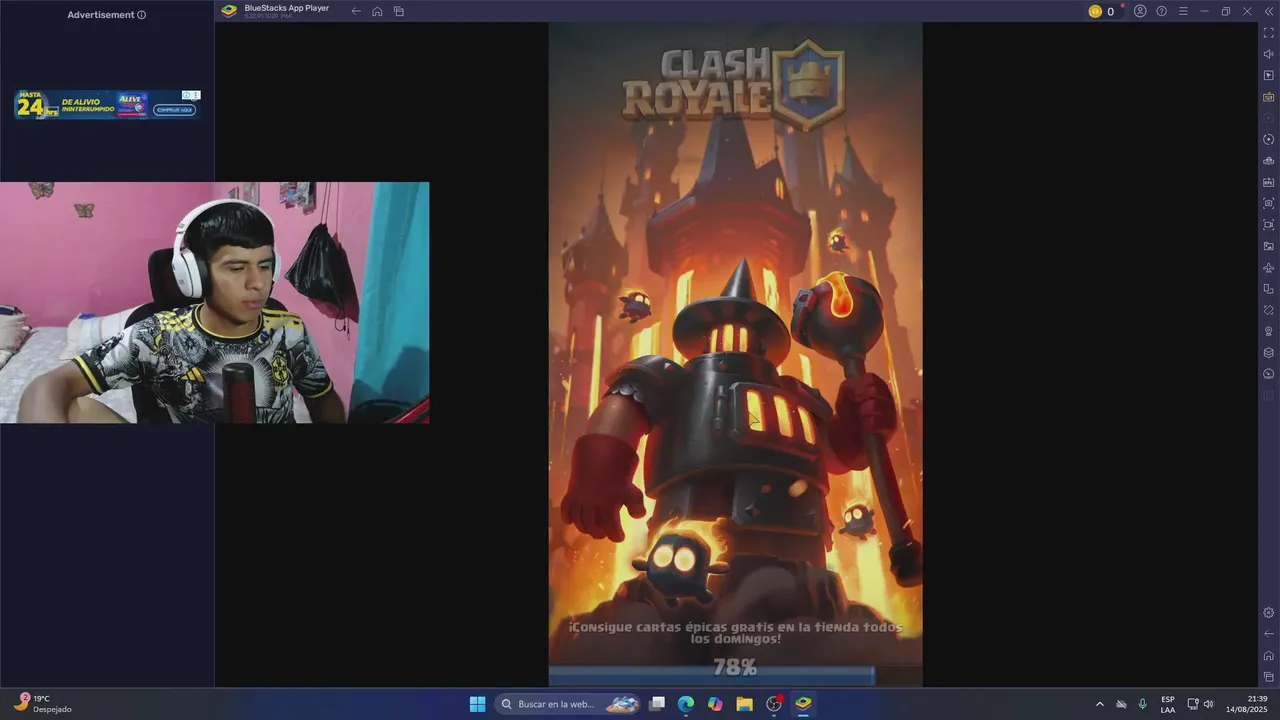Open BlueStacks settings gear in sidebar
1280x720 pixels.
point(1268,613)
